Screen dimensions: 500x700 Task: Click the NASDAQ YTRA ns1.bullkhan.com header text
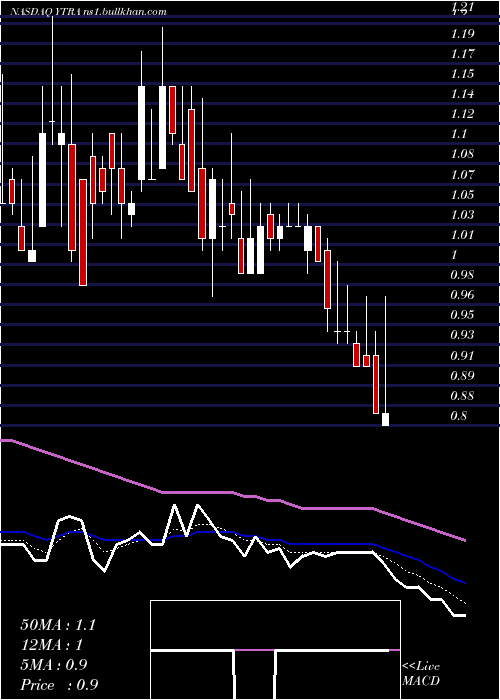88,12
